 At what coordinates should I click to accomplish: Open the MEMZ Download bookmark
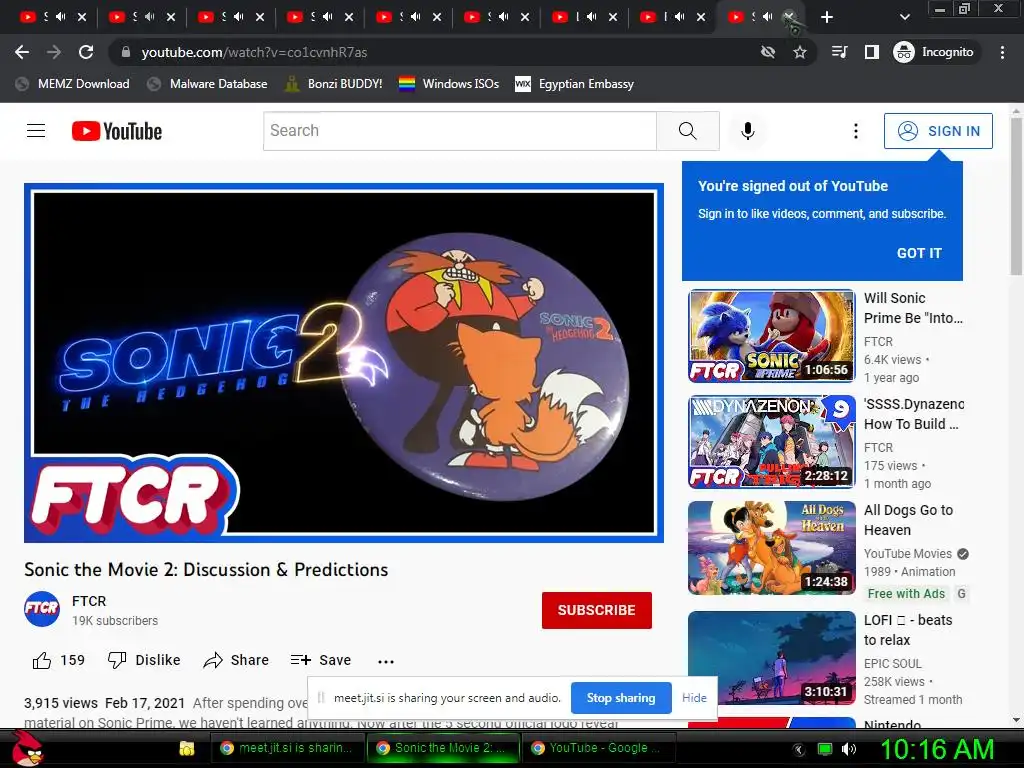72,84
